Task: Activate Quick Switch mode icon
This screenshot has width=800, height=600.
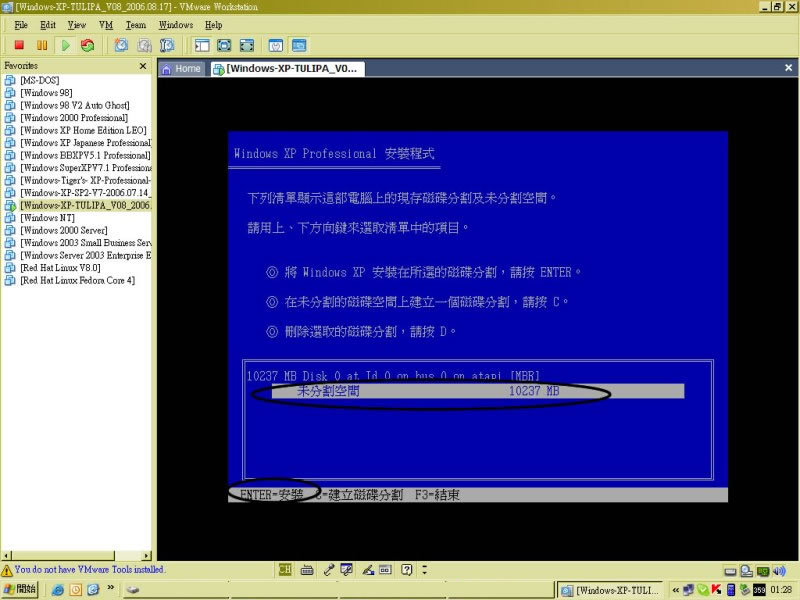Action: pyautogui.click(x=247, y=45)
